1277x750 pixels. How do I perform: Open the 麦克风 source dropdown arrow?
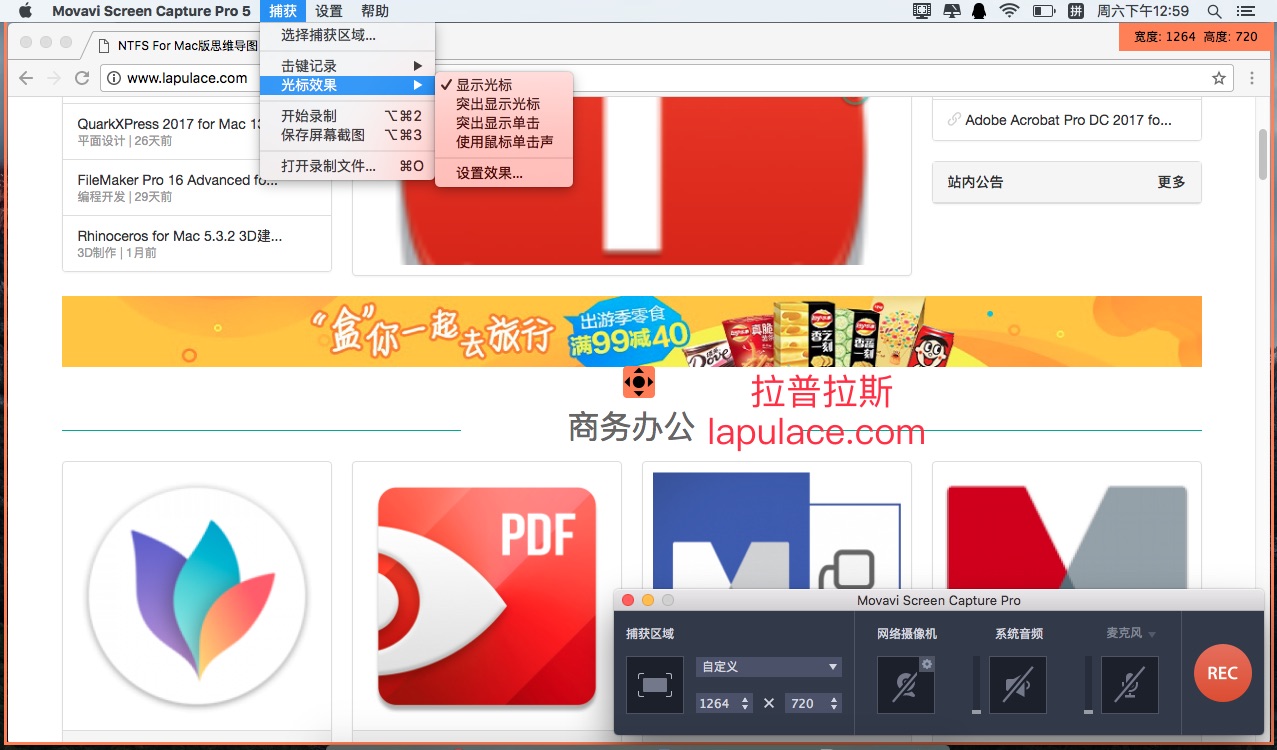point(1152,634)
